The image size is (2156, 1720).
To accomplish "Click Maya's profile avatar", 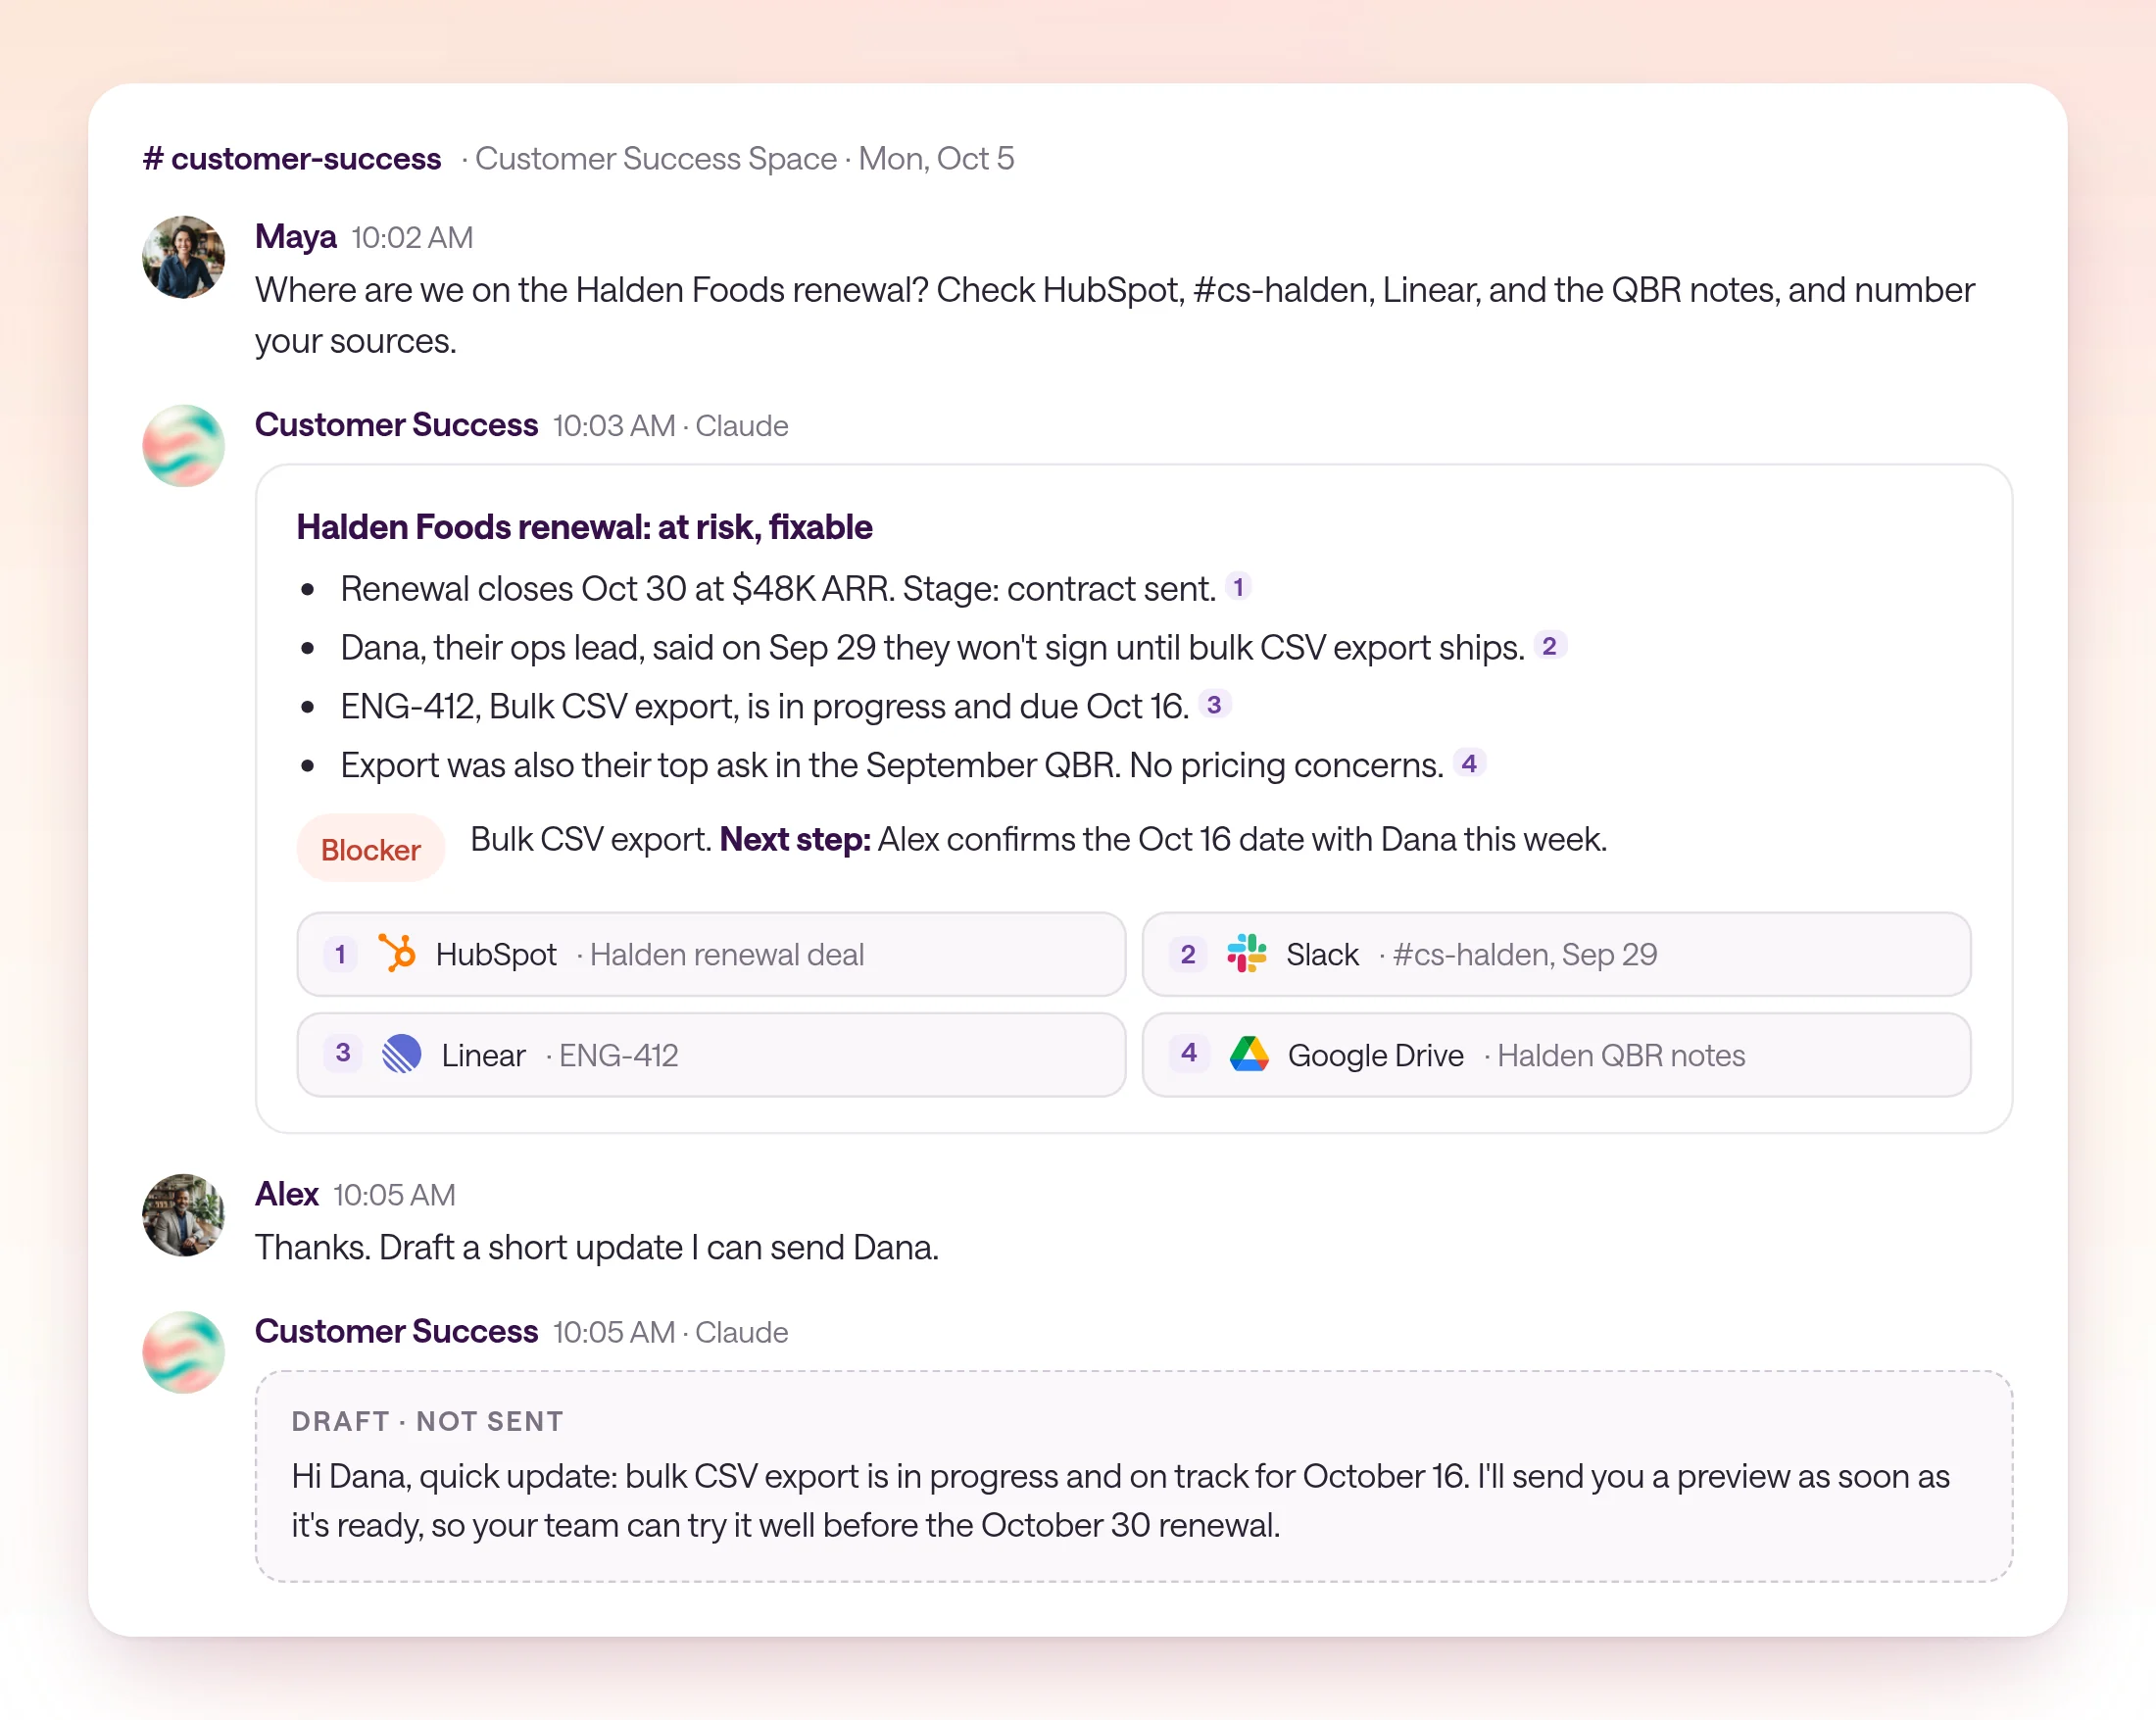I will click(183, 257).
